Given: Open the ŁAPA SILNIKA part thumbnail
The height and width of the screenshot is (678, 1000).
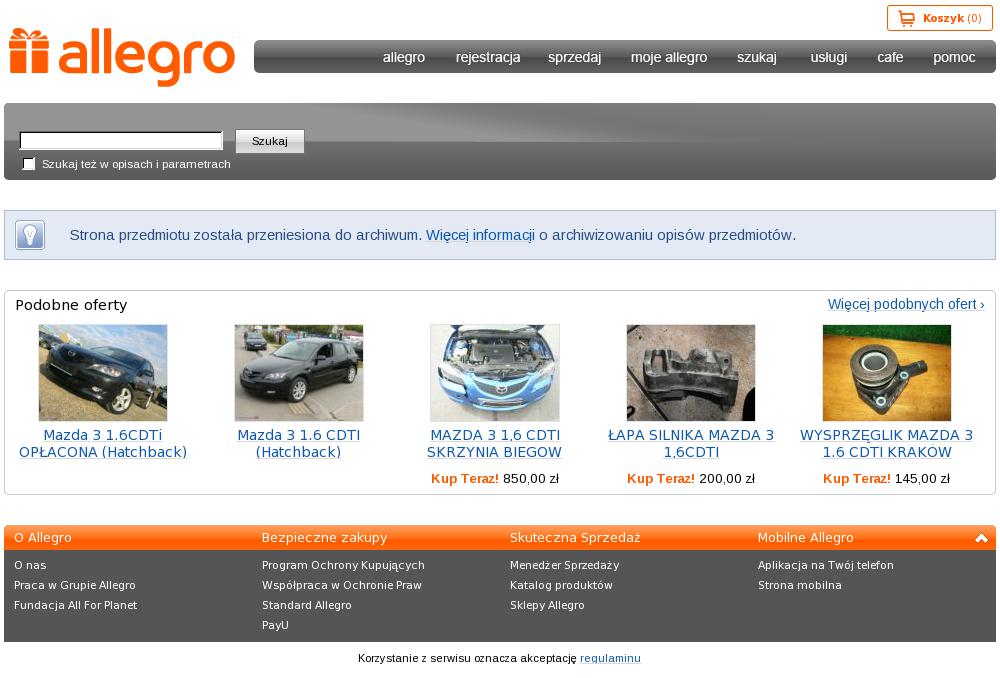Looking at the screenshot, I should (691, 372).
